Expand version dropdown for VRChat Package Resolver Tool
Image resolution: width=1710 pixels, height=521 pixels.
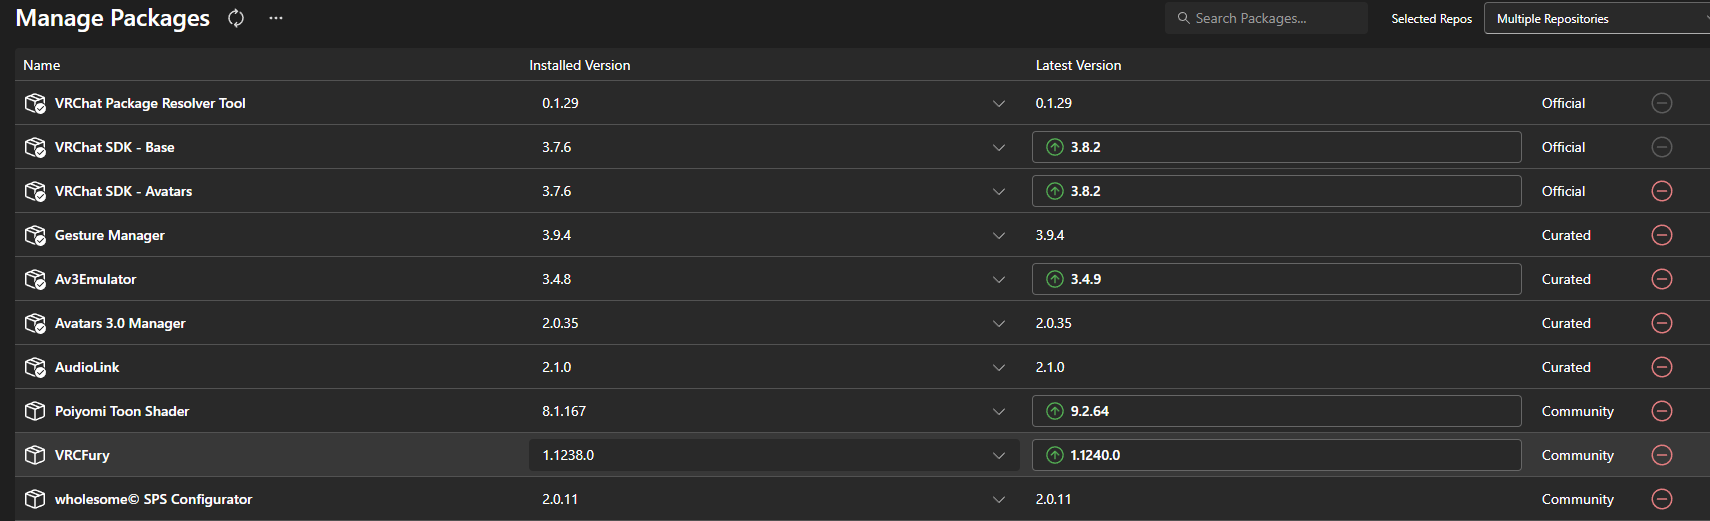[998, 103]
